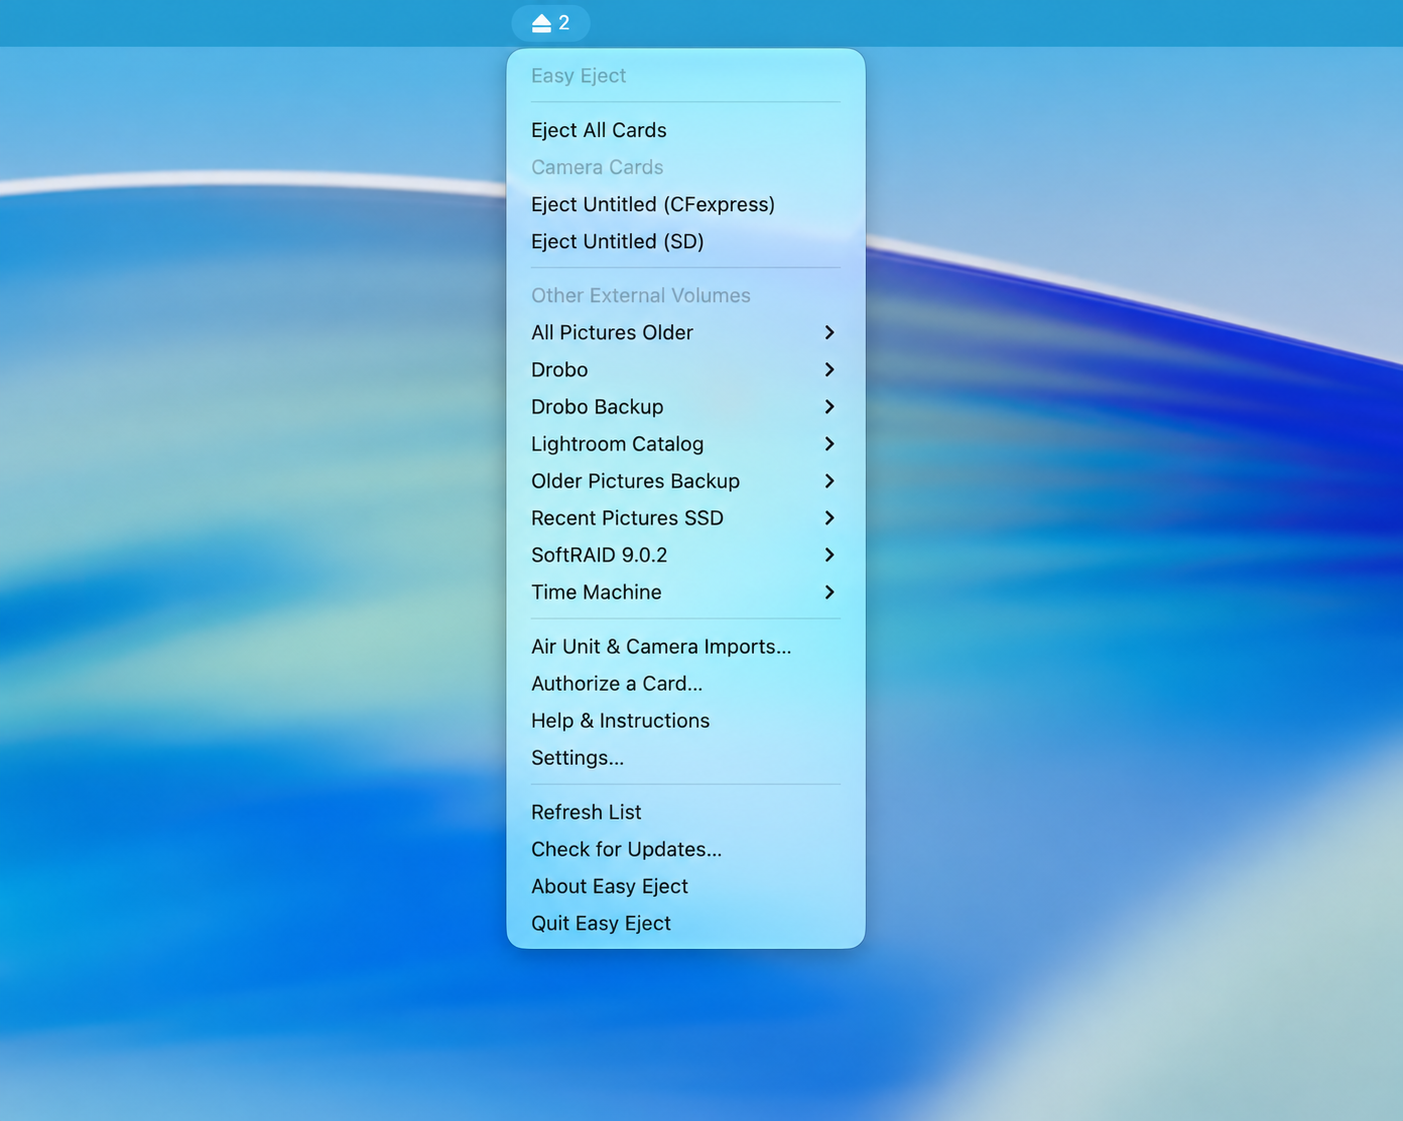This screenshot has width=1403, height=1121.
Task: Refresh the volume list
Action: pos(685,812)
